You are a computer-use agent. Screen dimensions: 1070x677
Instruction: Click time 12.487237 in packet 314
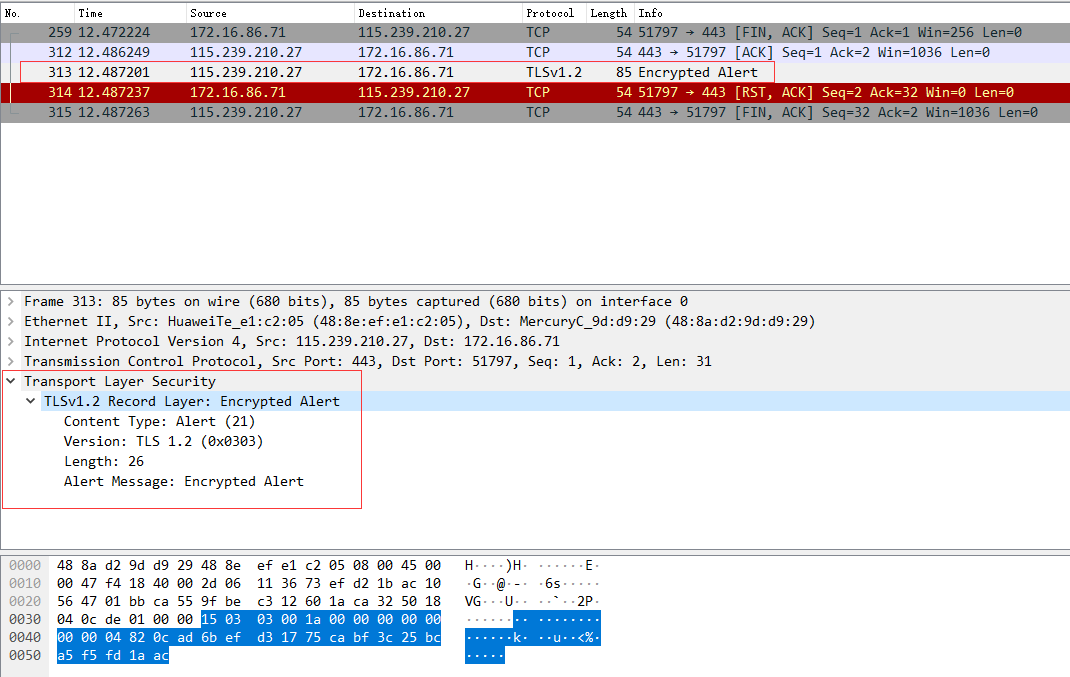coord(113,92)
